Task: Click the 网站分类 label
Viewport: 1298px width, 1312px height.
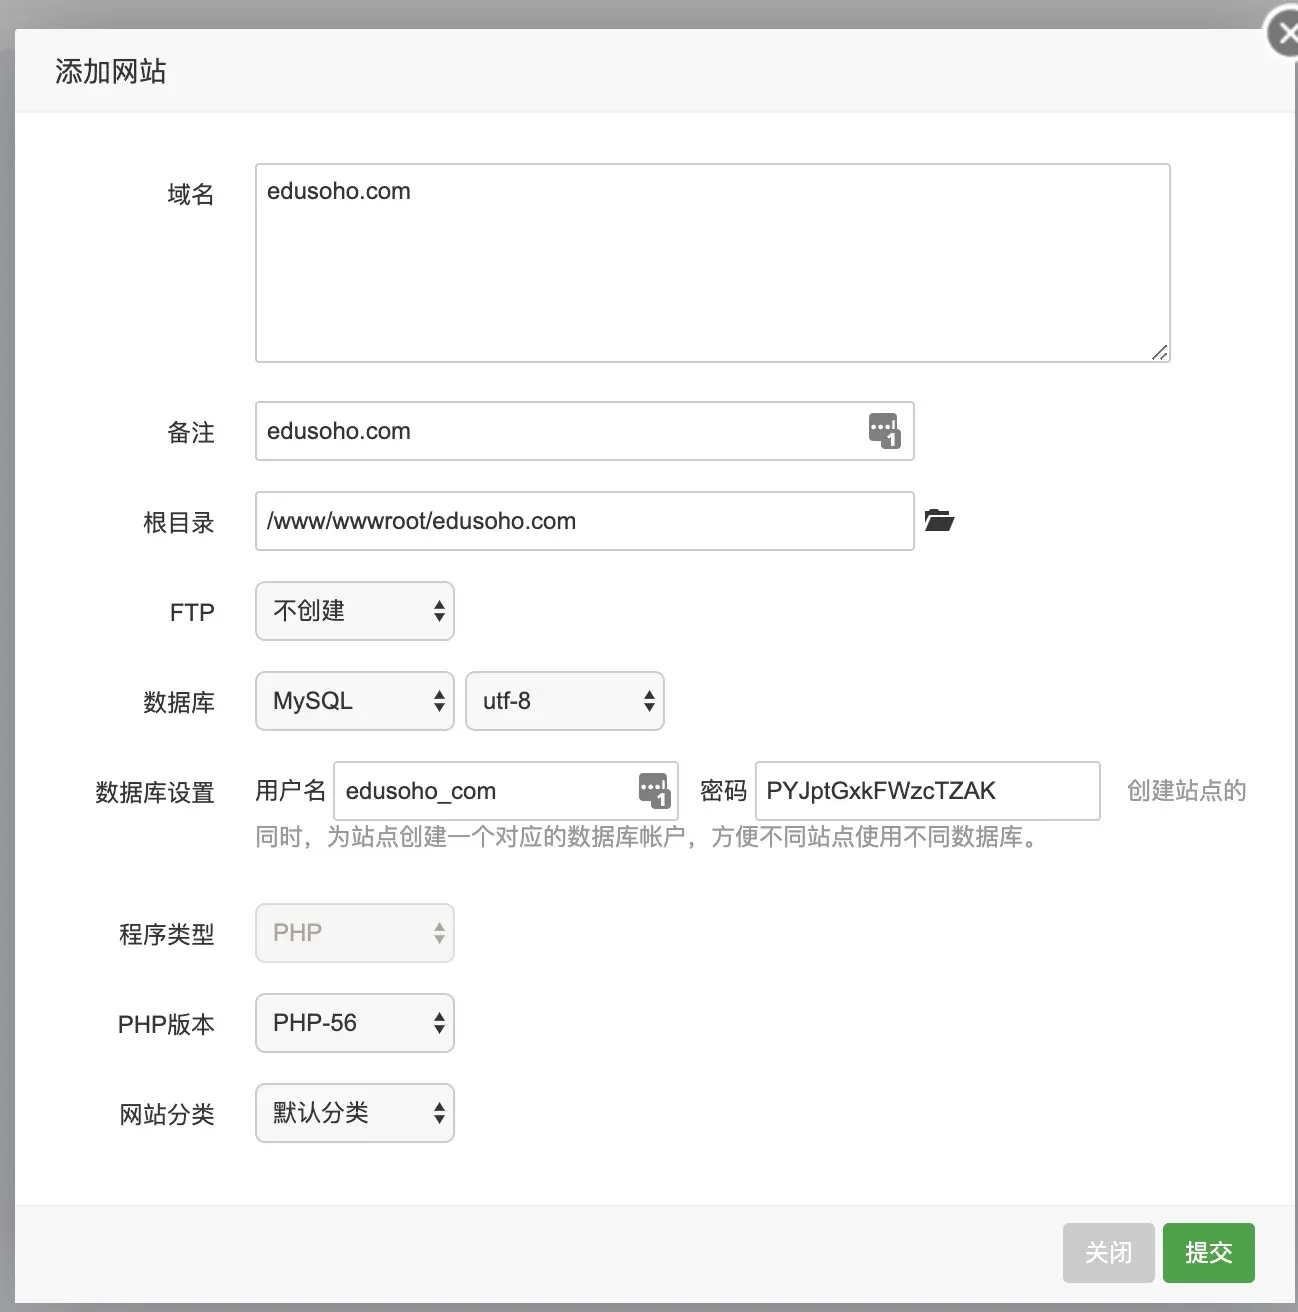Action: click(x=167, y=1114)
